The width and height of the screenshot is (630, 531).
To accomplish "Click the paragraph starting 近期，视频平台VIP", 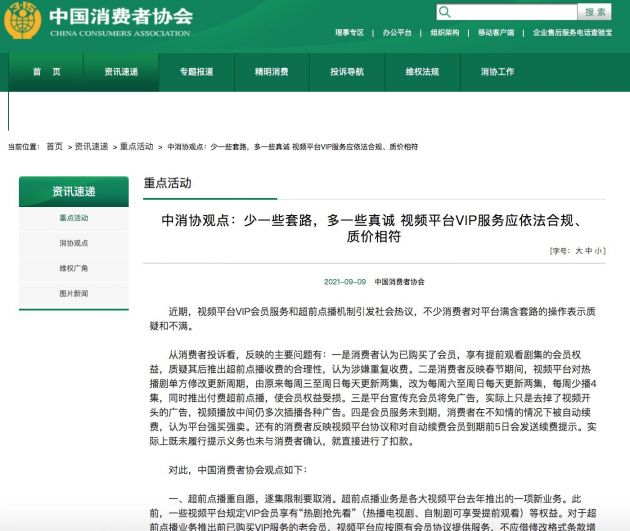I will click(372, 319).
